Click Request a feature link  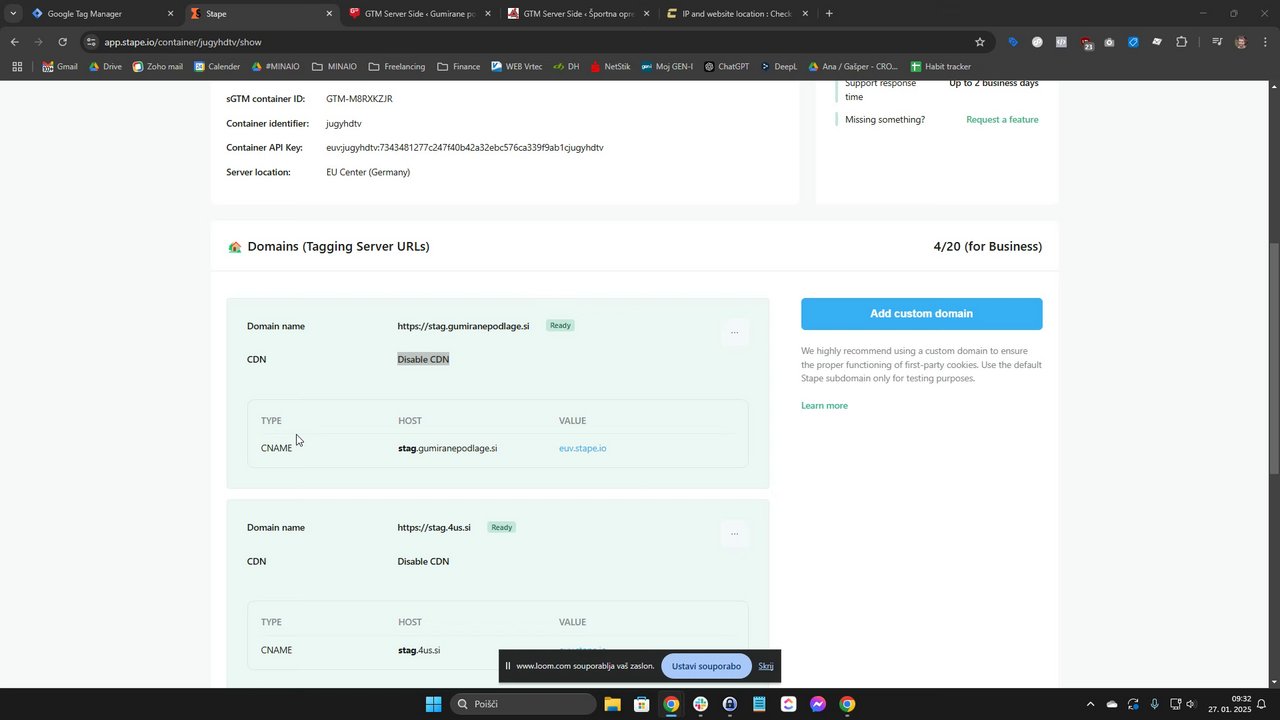(x=1002, y=119)
